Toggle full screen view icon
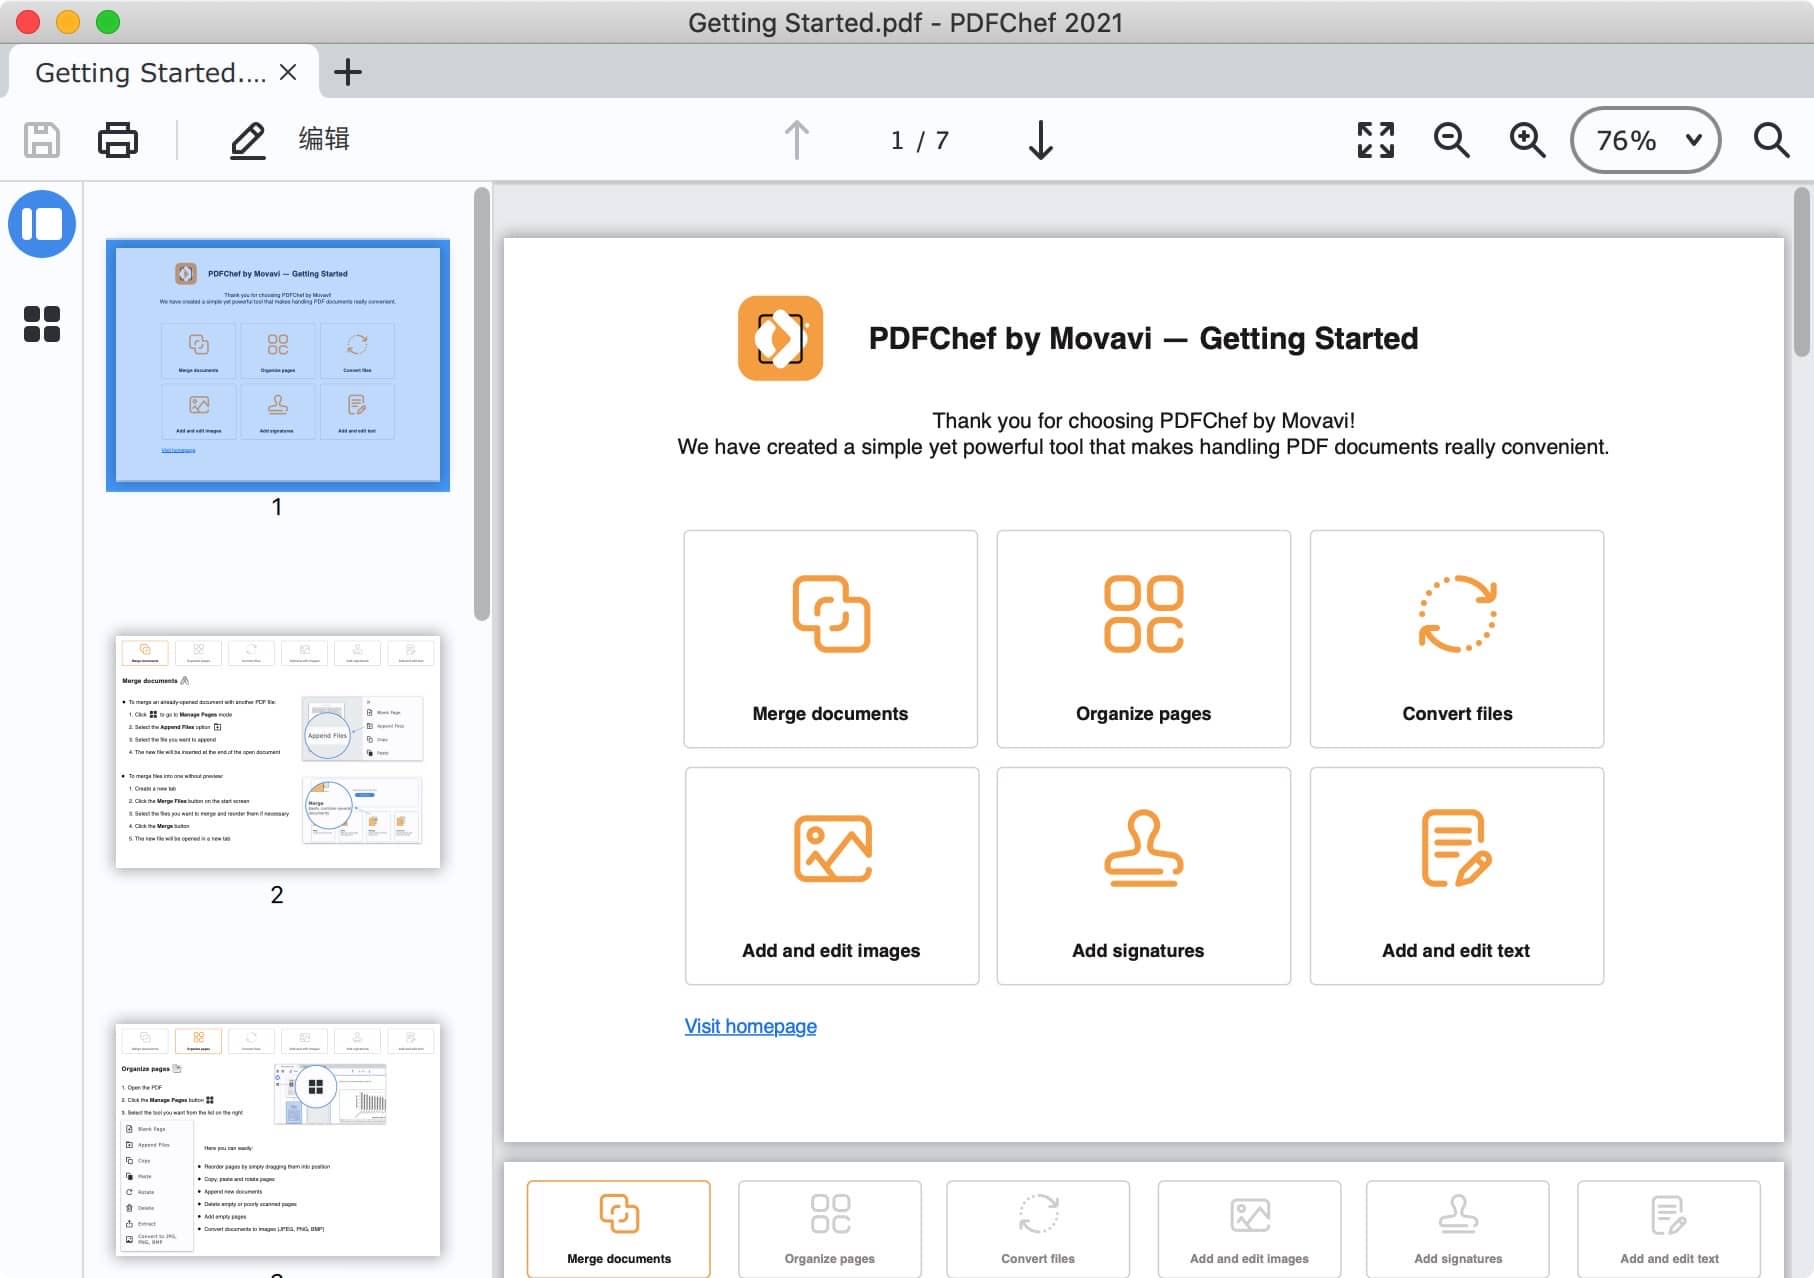 click(1375, 140)
